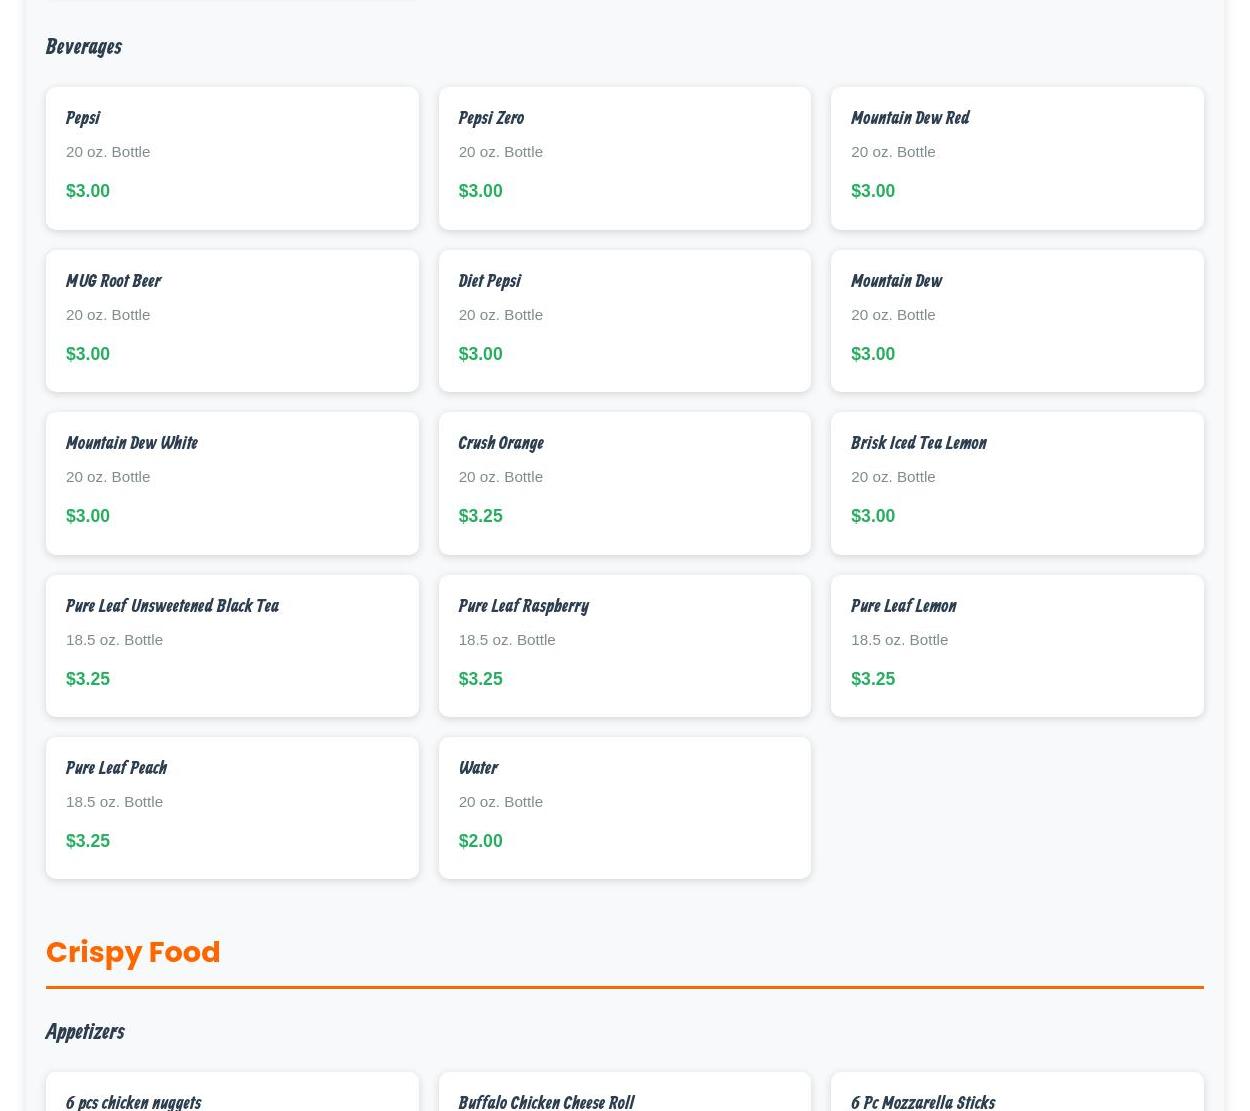The image size is (1250, 1111).
Task: Click the $3.25 price under Pure Leaf Peach
Action: coord(88,841)
